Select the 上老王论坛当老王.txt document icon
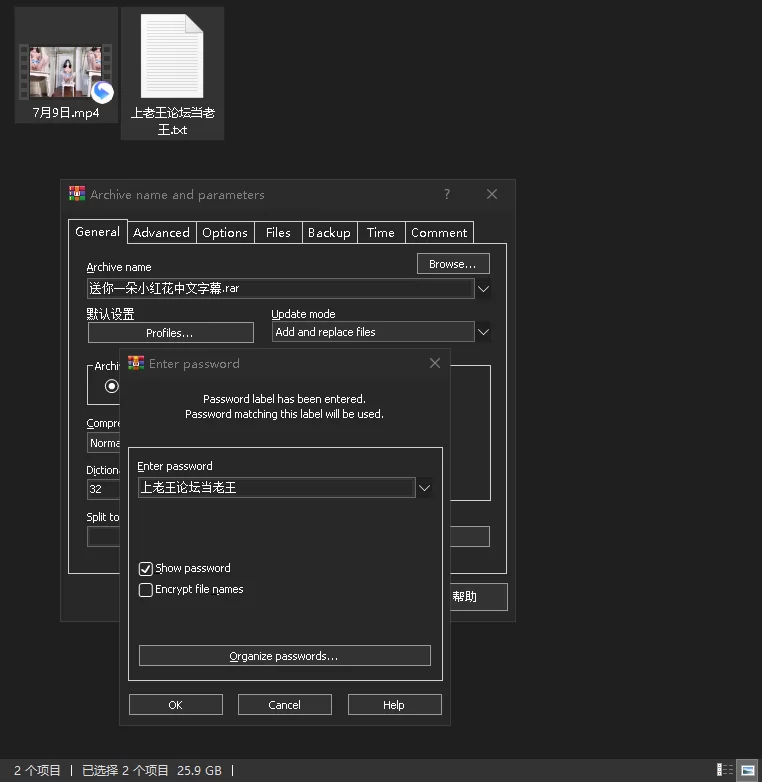This screenshot has width=762, height=782. (172, 56)
